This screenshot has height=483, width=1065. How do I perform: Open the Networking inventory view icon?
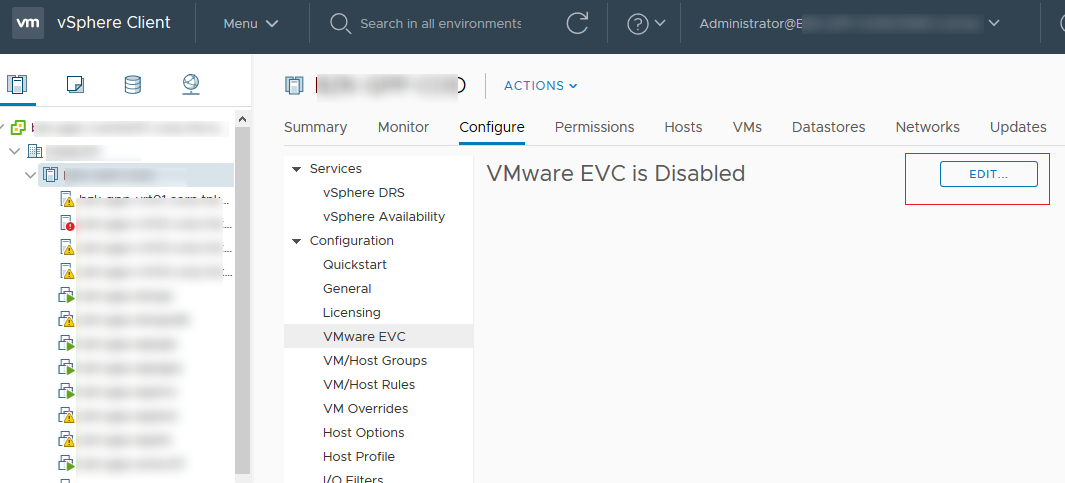click(x=191, y=85)
